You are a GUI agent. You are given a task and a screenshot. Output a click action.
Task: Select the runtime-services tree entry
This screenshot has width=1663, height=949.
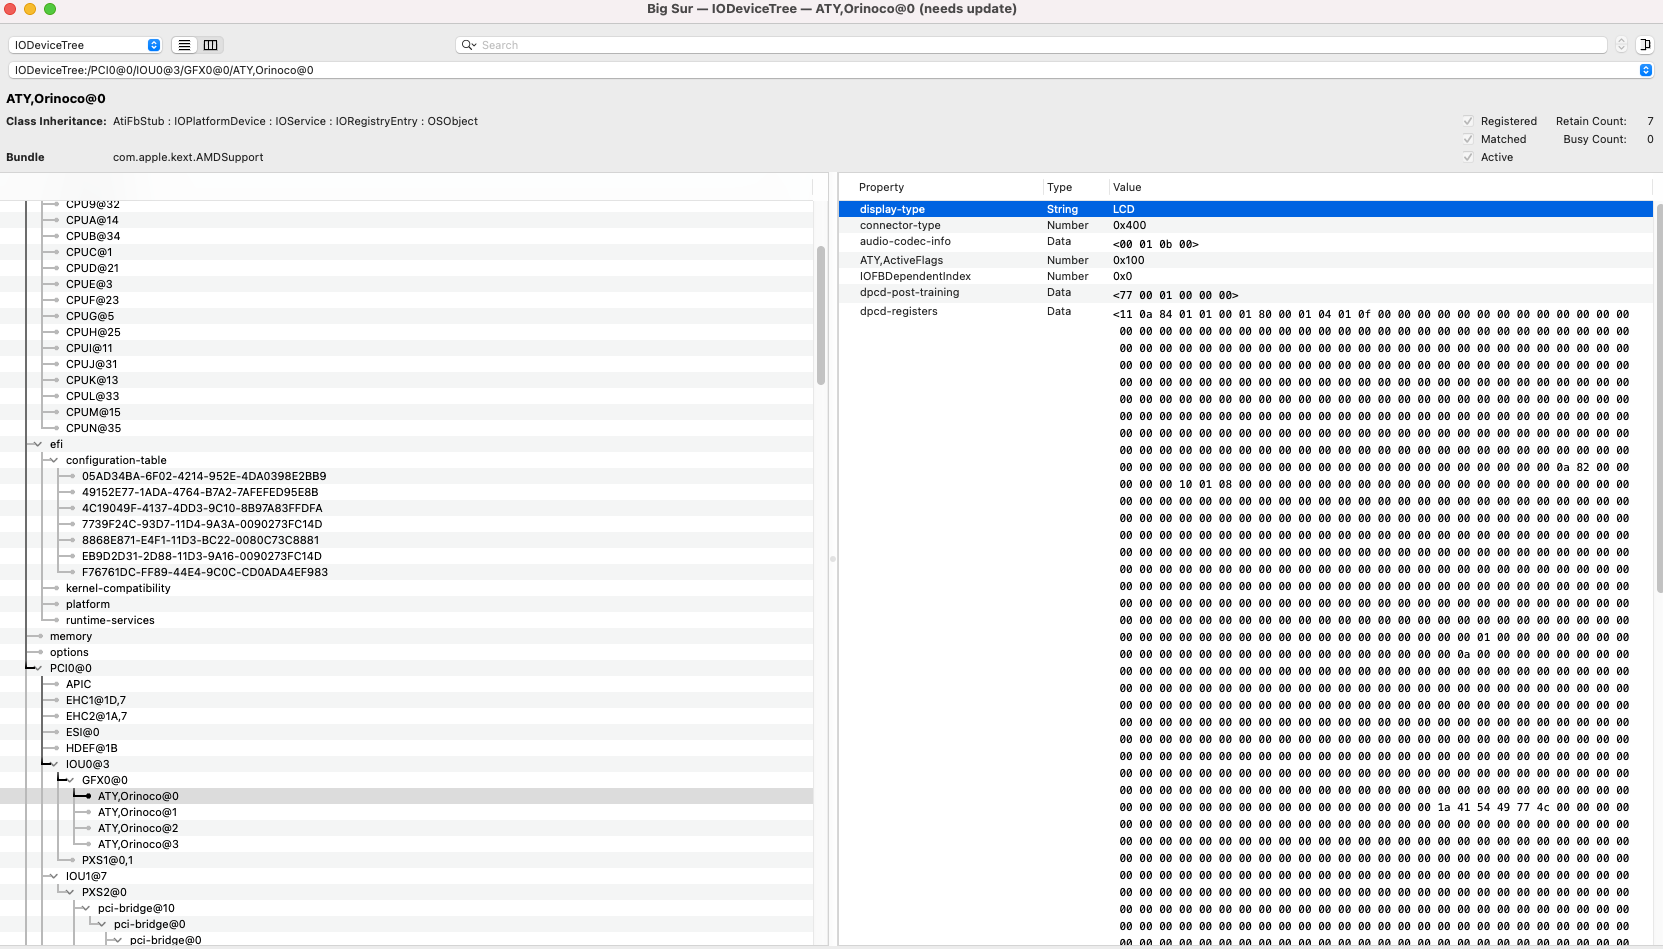tap(110, 620)
